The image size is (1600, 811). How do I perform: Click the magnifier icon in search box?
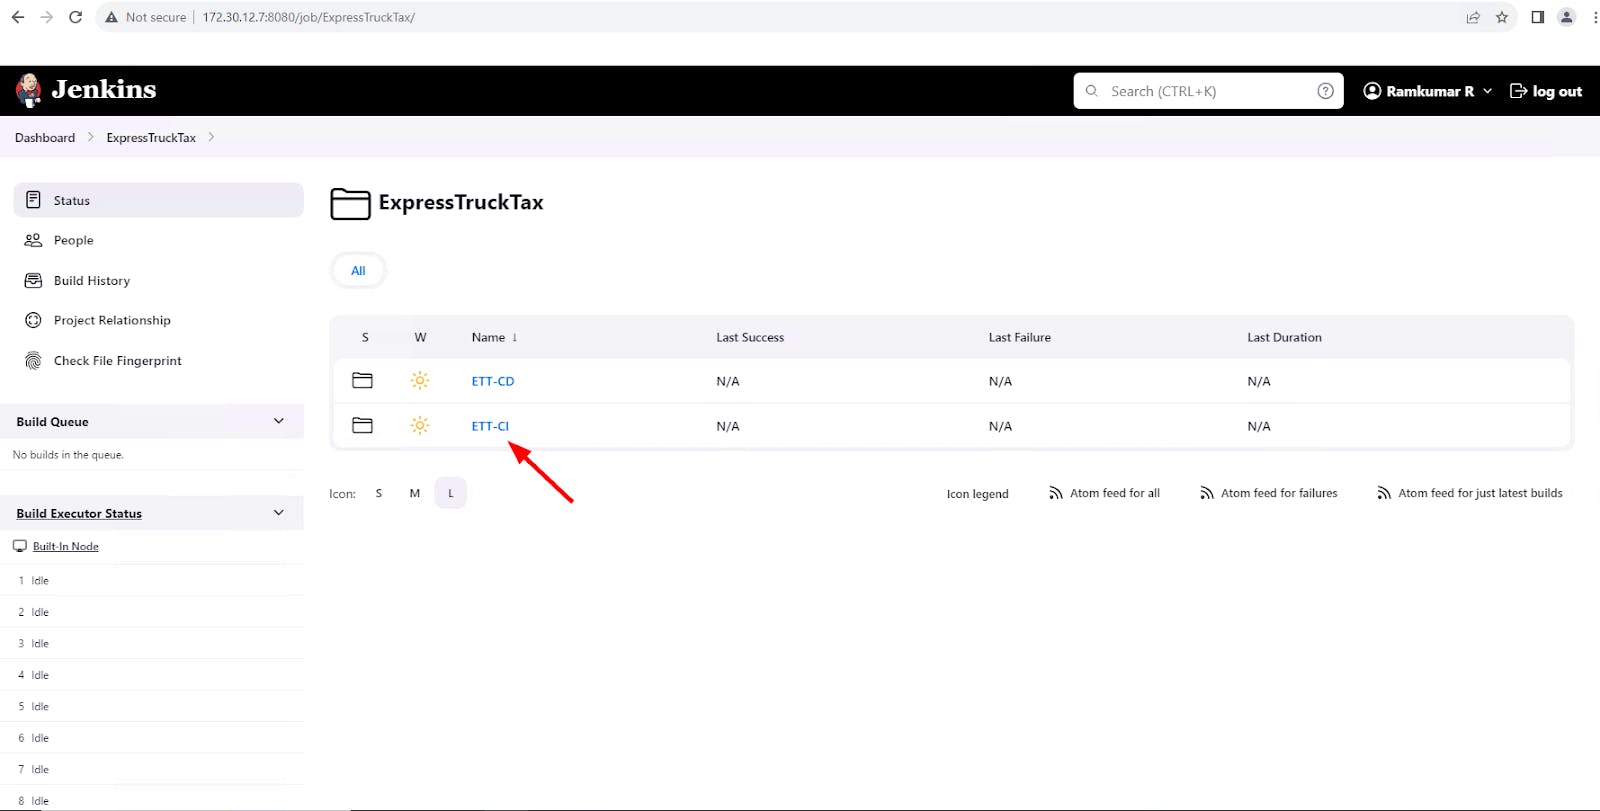(x=1092, y=91)
